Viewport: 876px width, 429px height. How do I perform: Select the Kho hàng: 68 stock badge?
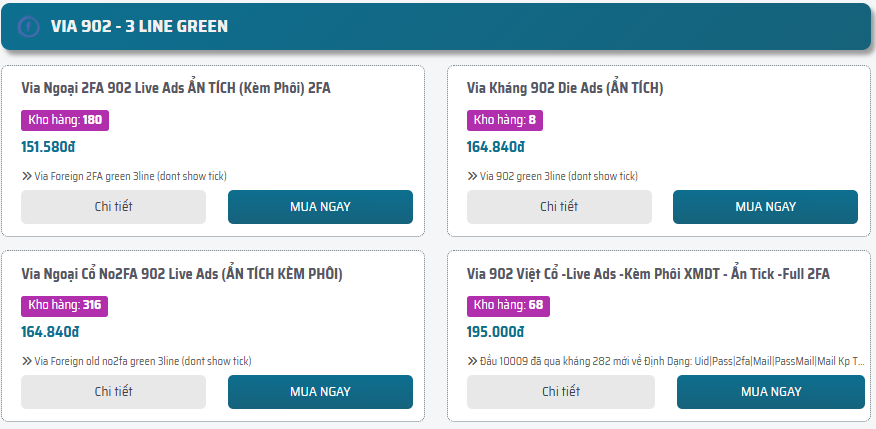[x=508, y=306]
